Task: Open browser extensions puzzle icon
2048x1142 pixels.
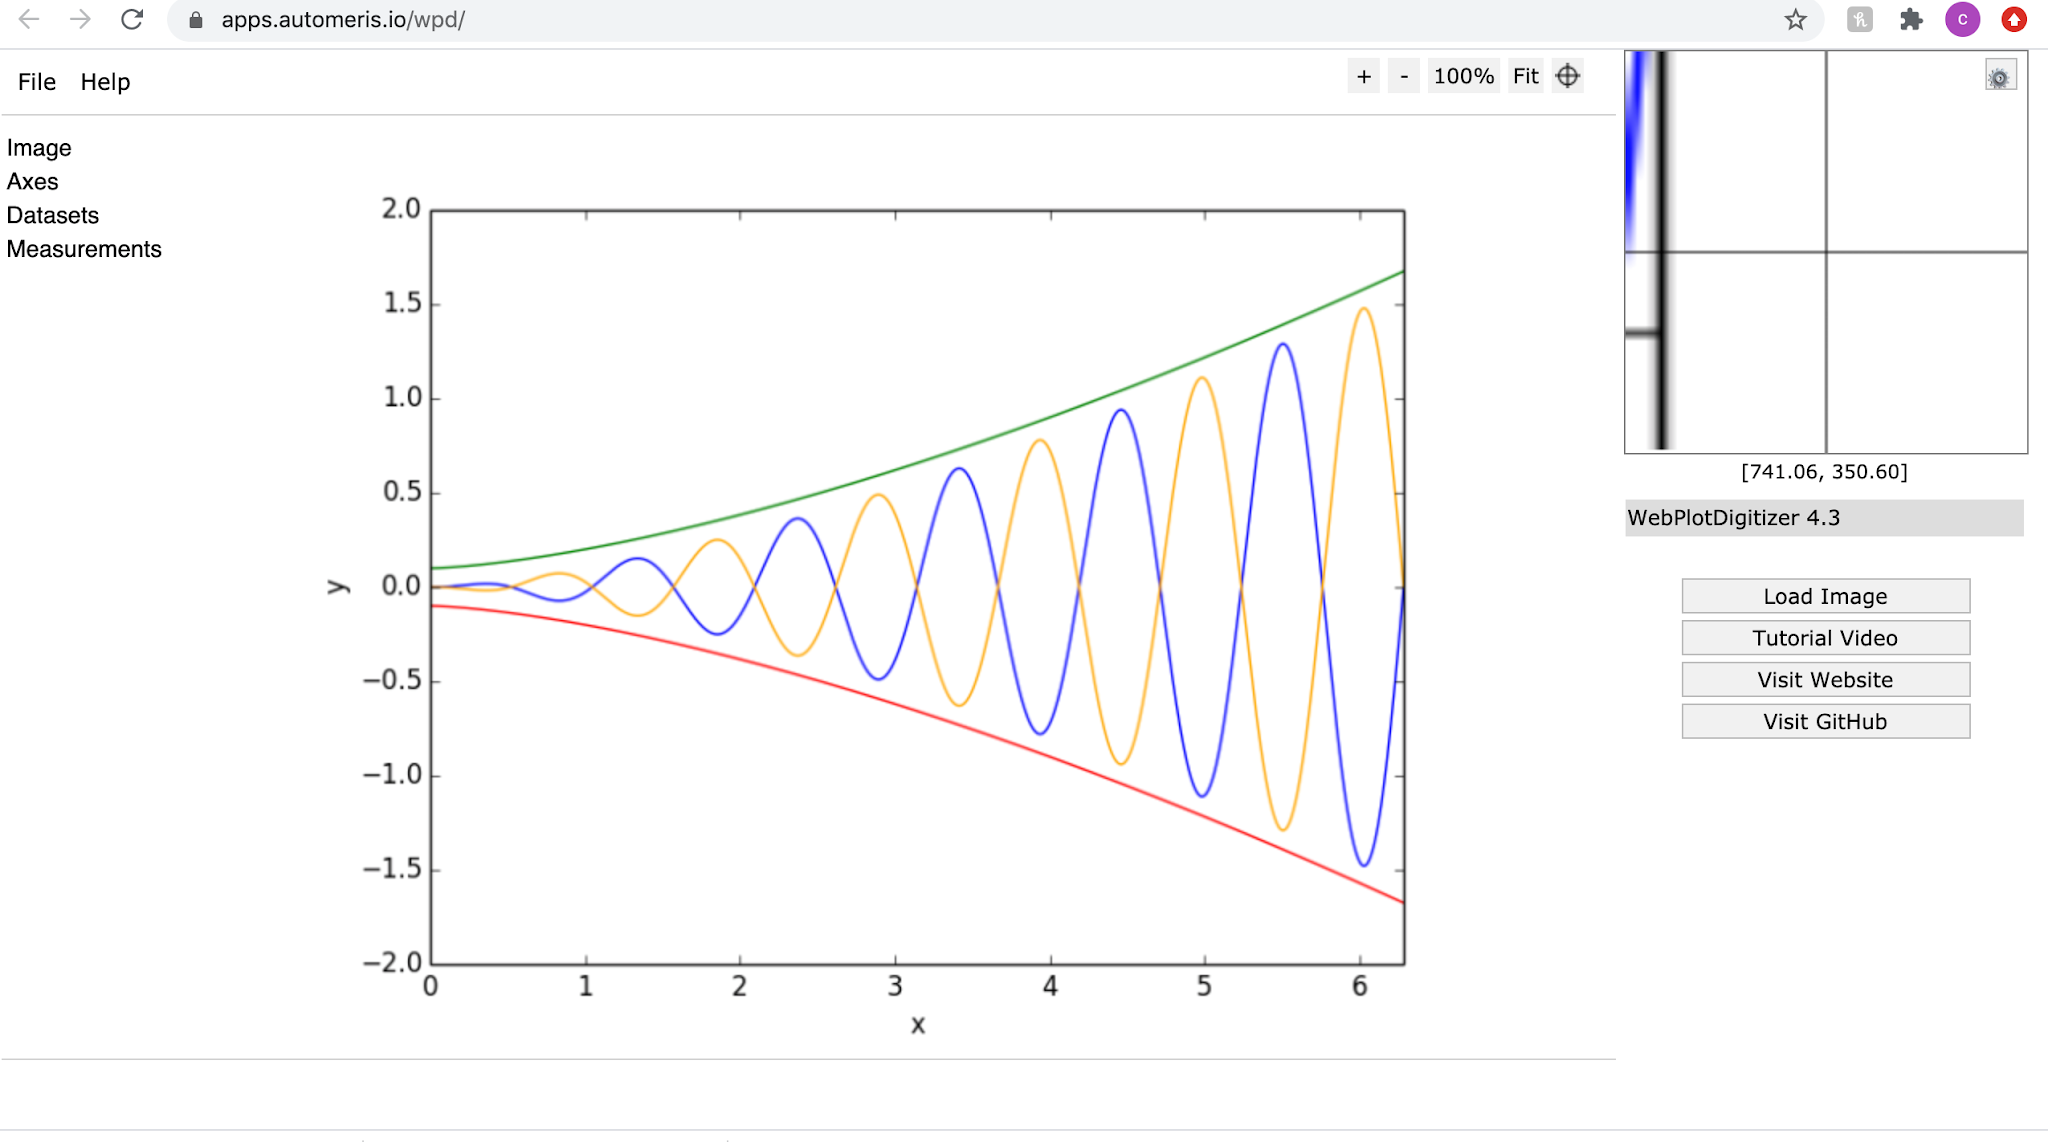Action: click(x=1911, y=20)
